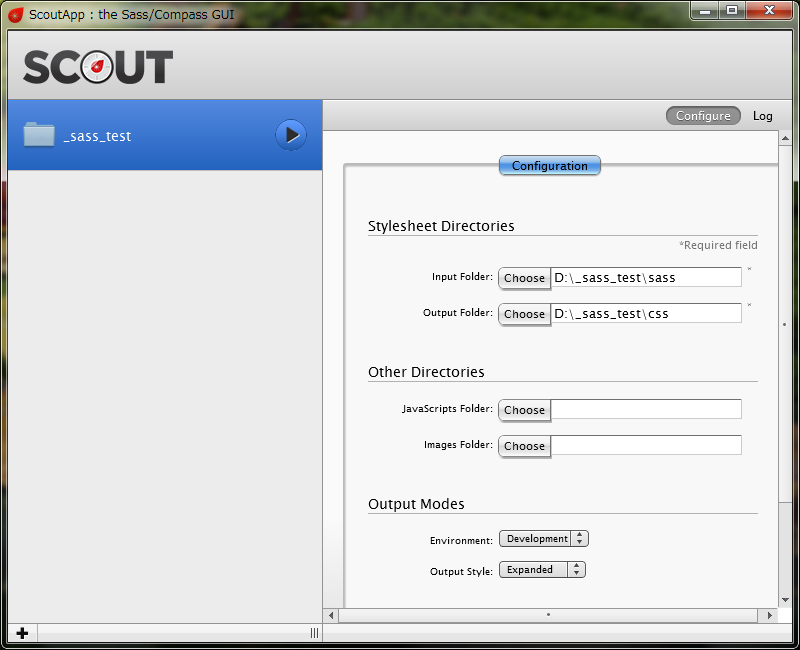Click the *Required field note
Image resolution: width=800 pixels, height=650 pixels.
(x=718, y=245)
